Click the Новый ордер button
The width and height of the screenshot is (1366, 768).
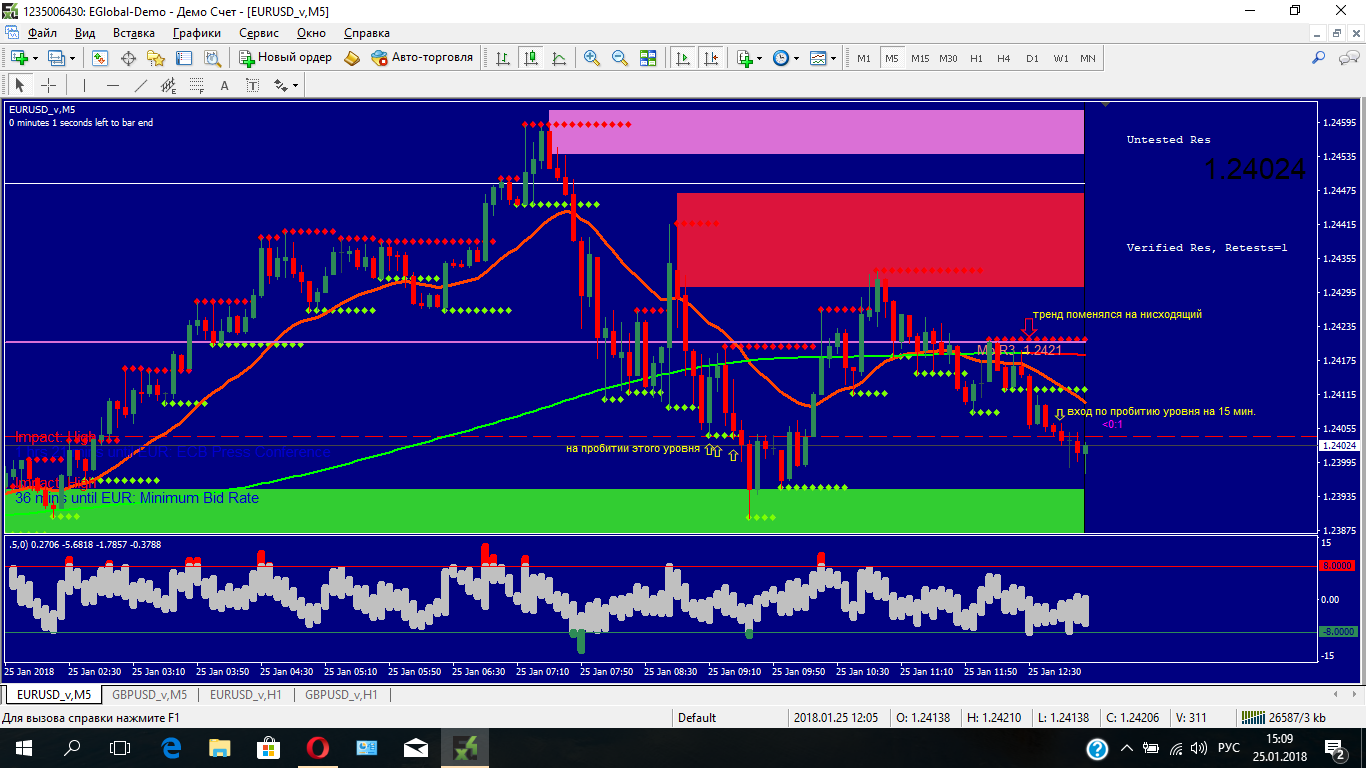pos(285,58)
